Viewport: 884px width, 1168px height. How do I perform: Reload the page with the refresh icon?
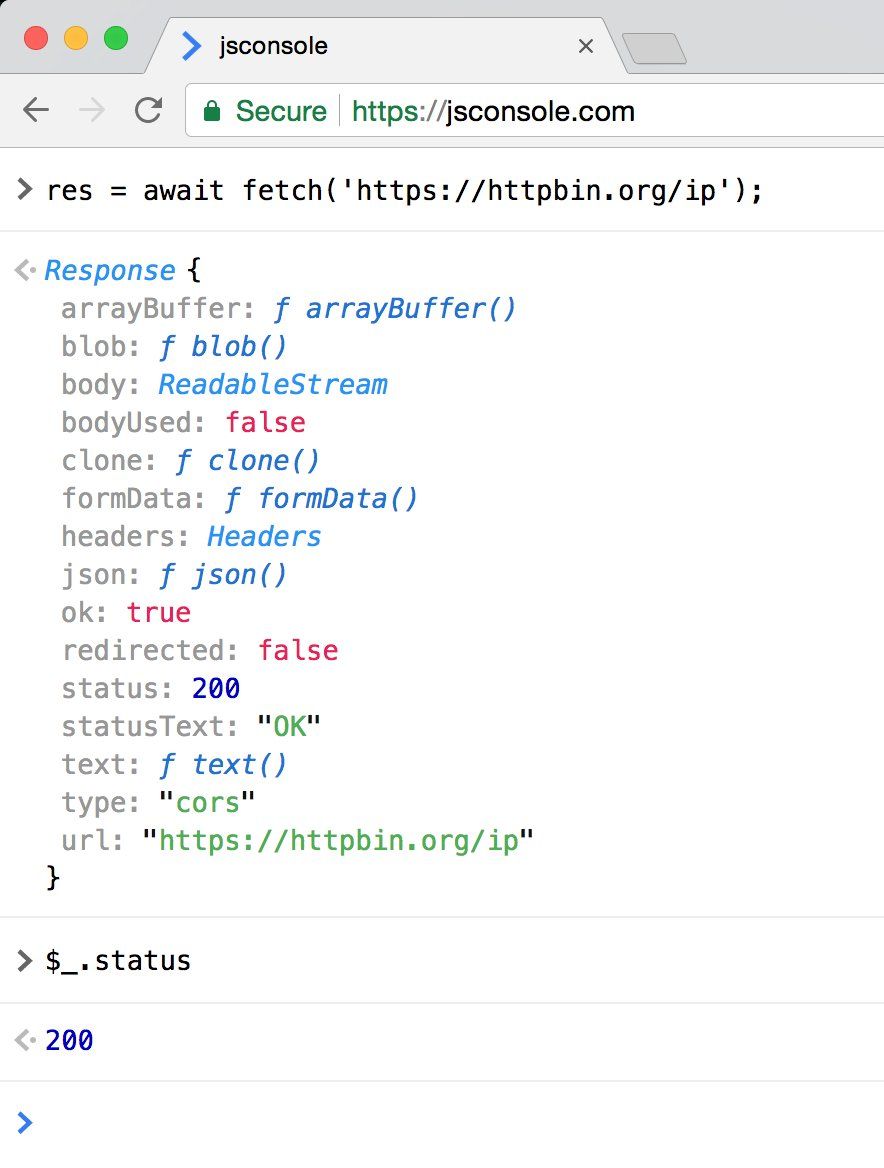149,110
